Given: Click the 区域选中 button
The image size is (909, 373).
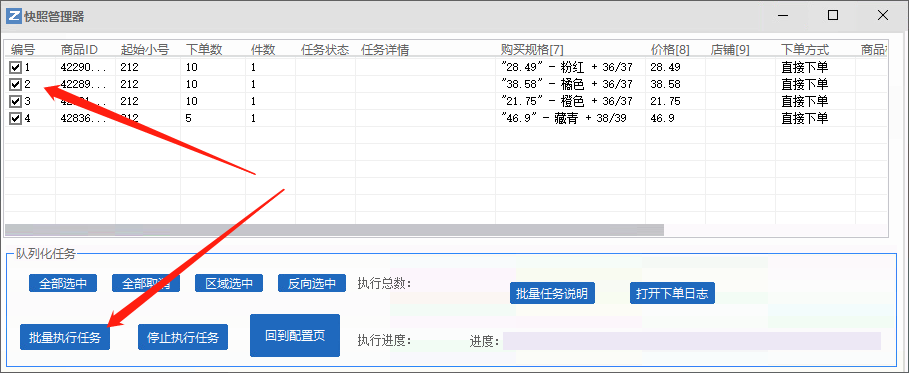Looking at the screenshot, I should [x=229, y=283].
